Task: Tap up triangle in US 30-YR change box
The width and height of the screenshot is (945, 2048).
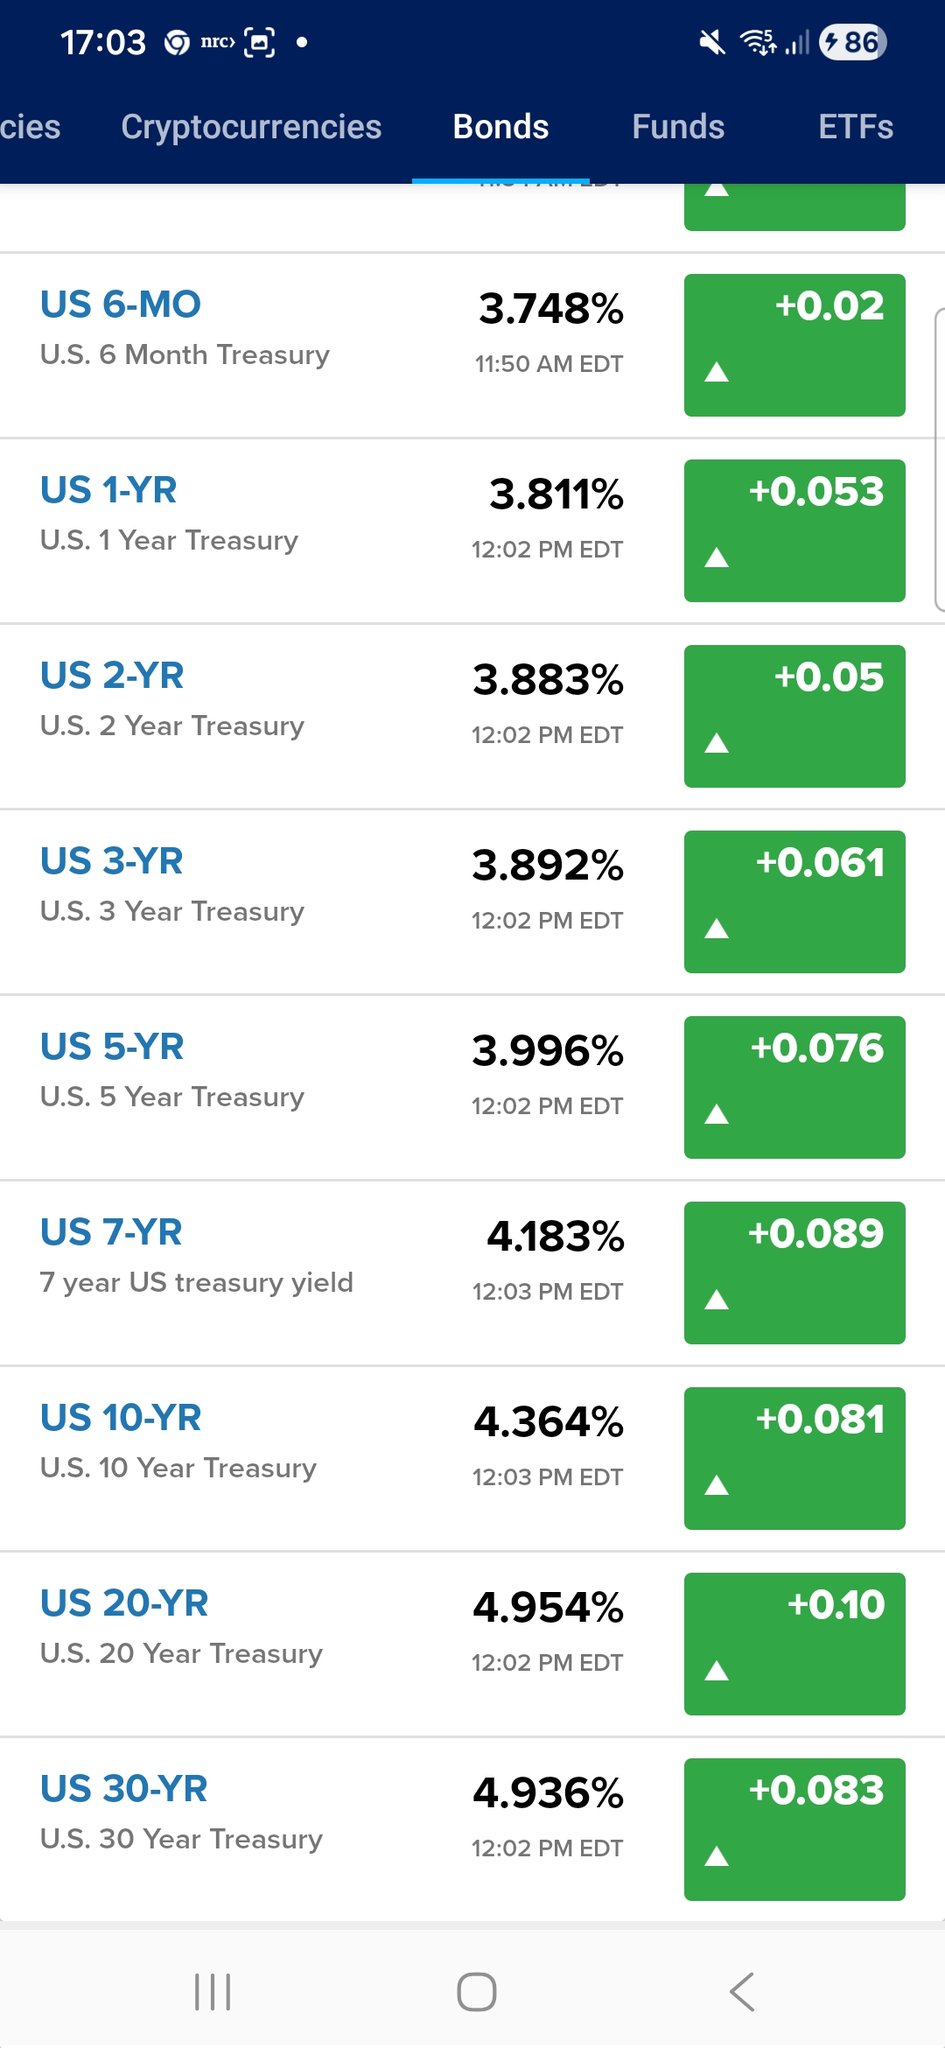Action: click(716, 1857)
